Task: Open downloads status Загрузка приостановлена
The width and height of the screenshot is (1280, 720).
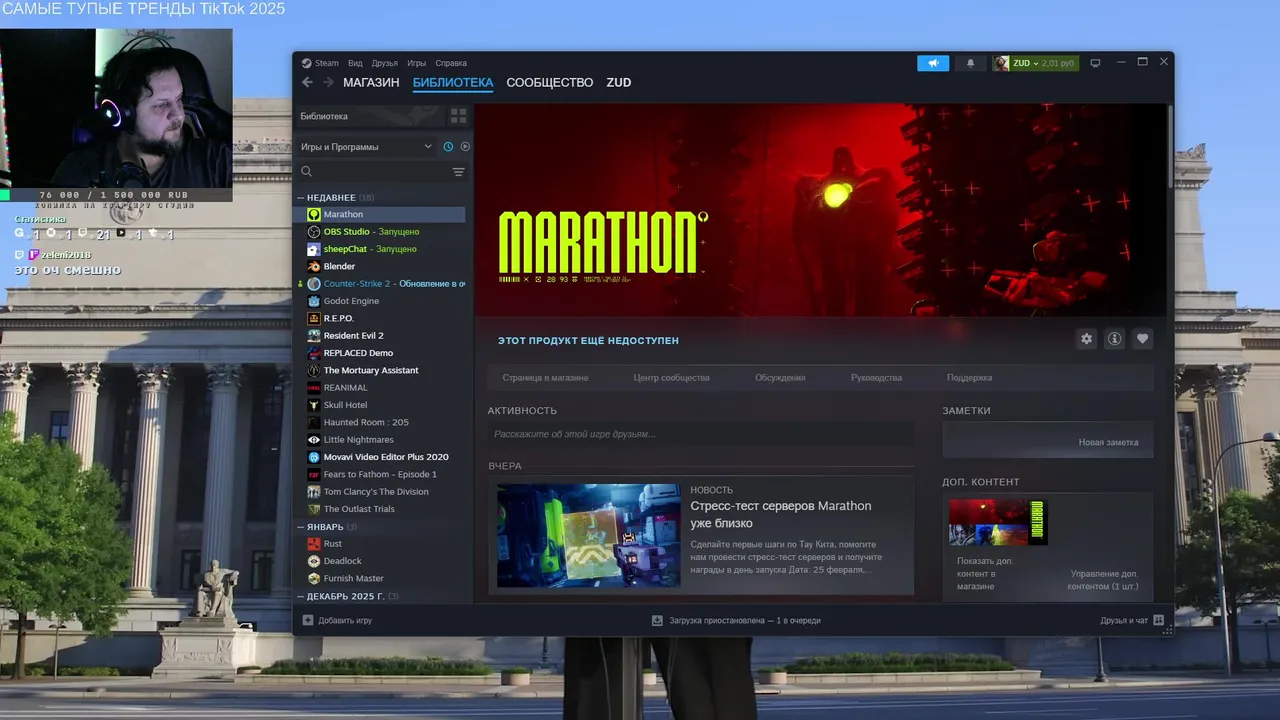Action: coord(736,620)
